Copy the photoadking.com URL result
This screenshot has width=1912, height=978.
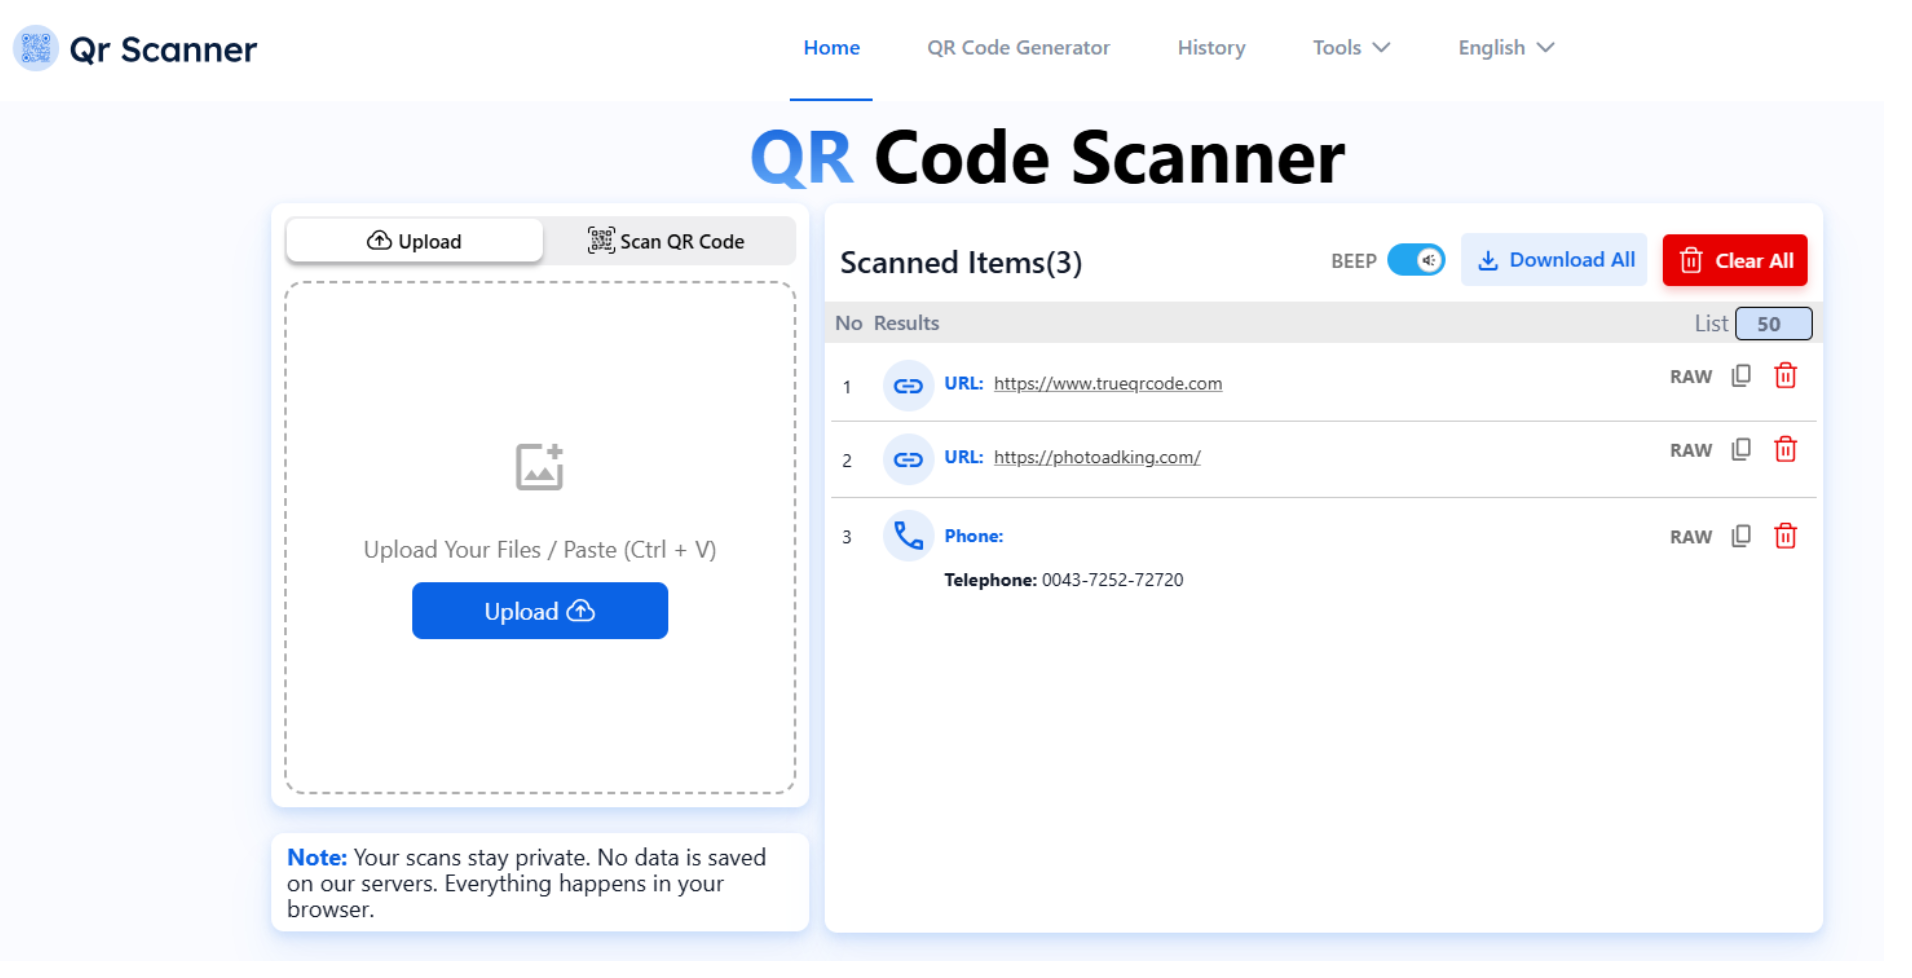(x=1740, y=450)
